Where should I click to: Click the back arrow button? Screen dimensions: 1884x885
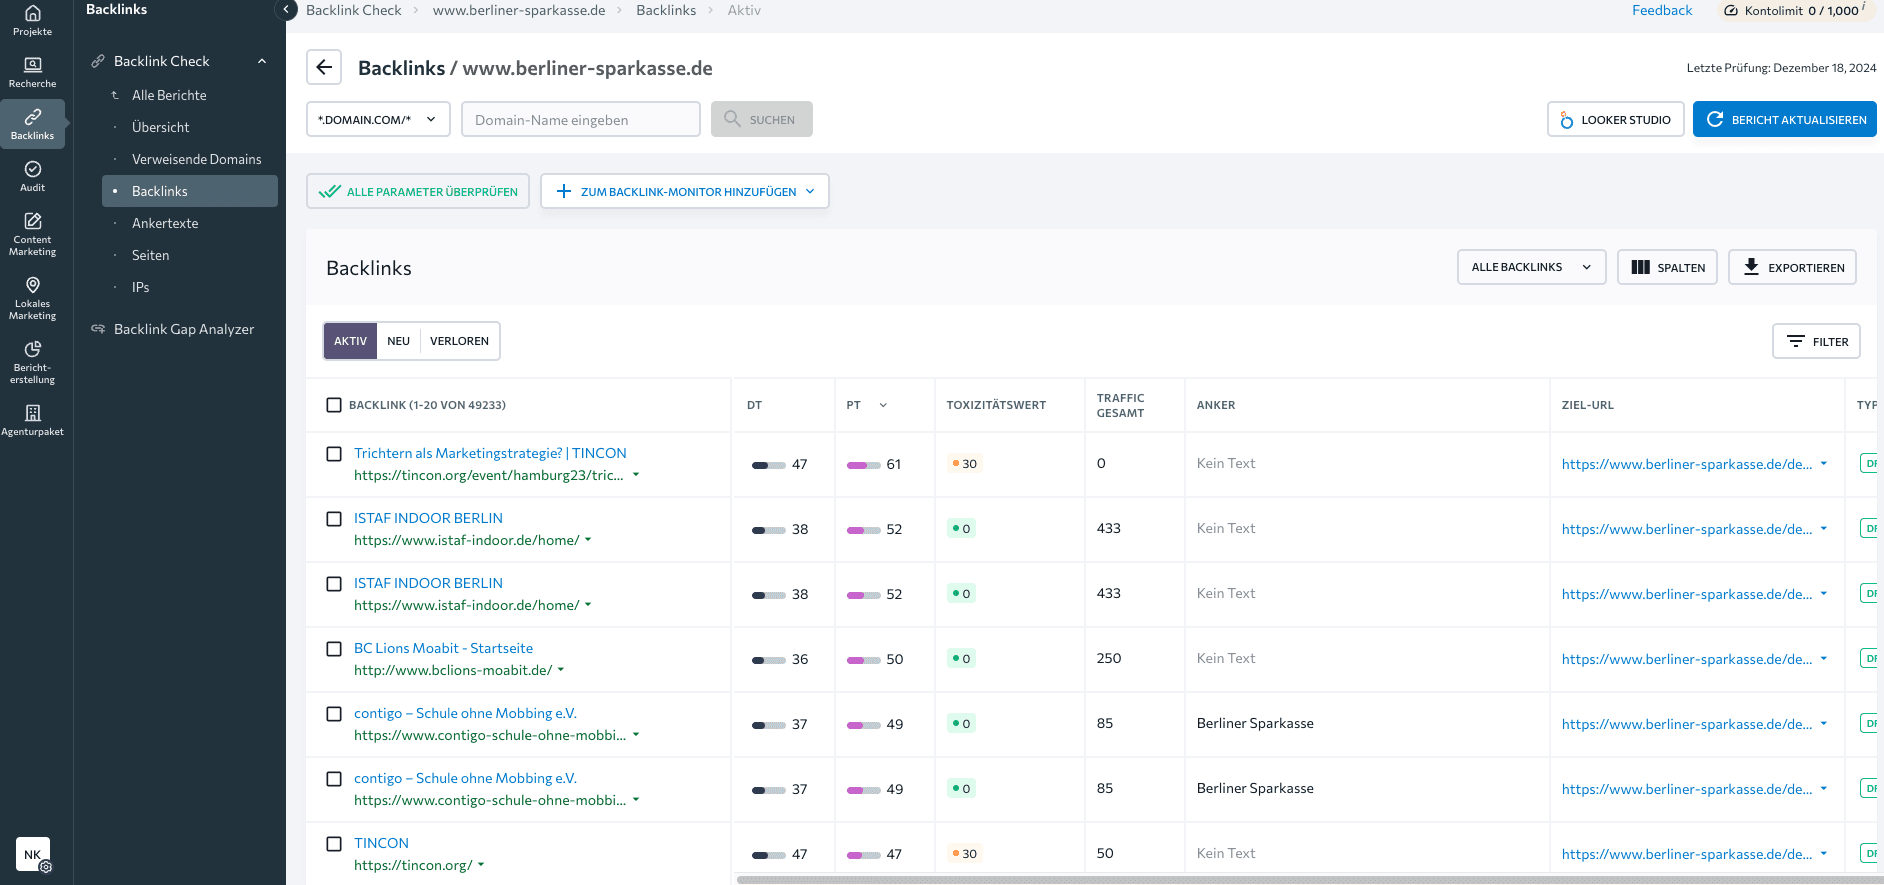[324, 67]
